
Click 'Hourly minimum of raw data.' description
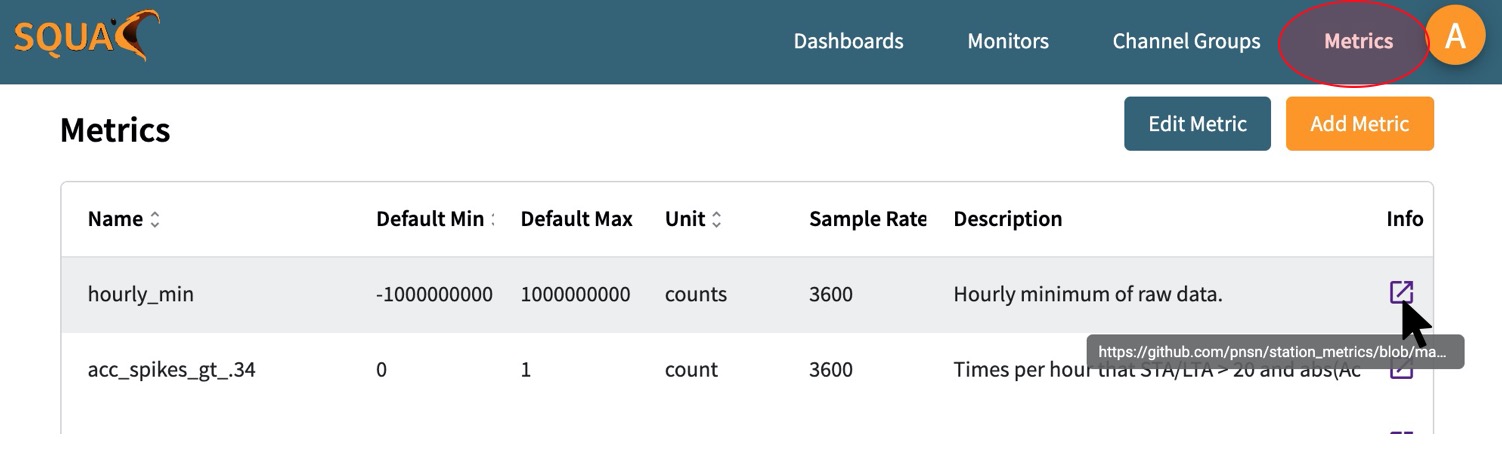click(1088, 294)
